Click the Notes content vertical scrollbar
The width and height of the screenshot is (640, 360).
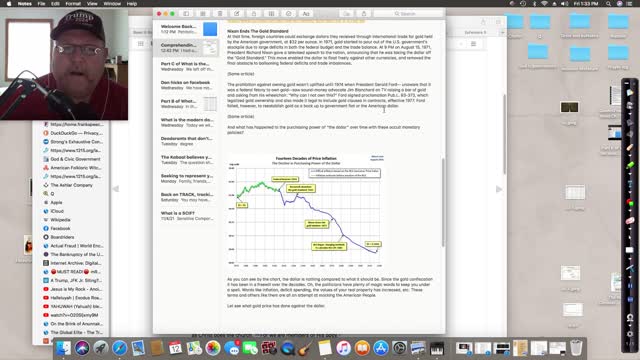point(443,202)
